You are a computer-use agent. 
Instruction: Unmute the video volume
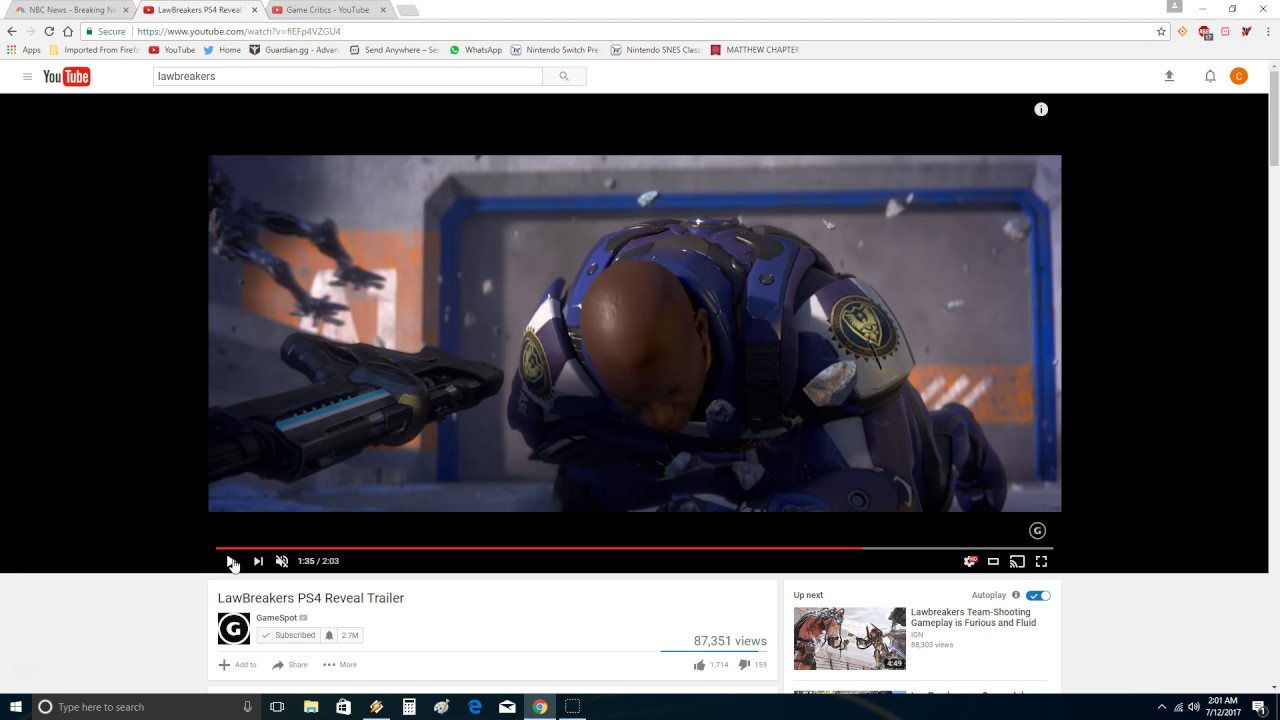(x=282, y=561)
